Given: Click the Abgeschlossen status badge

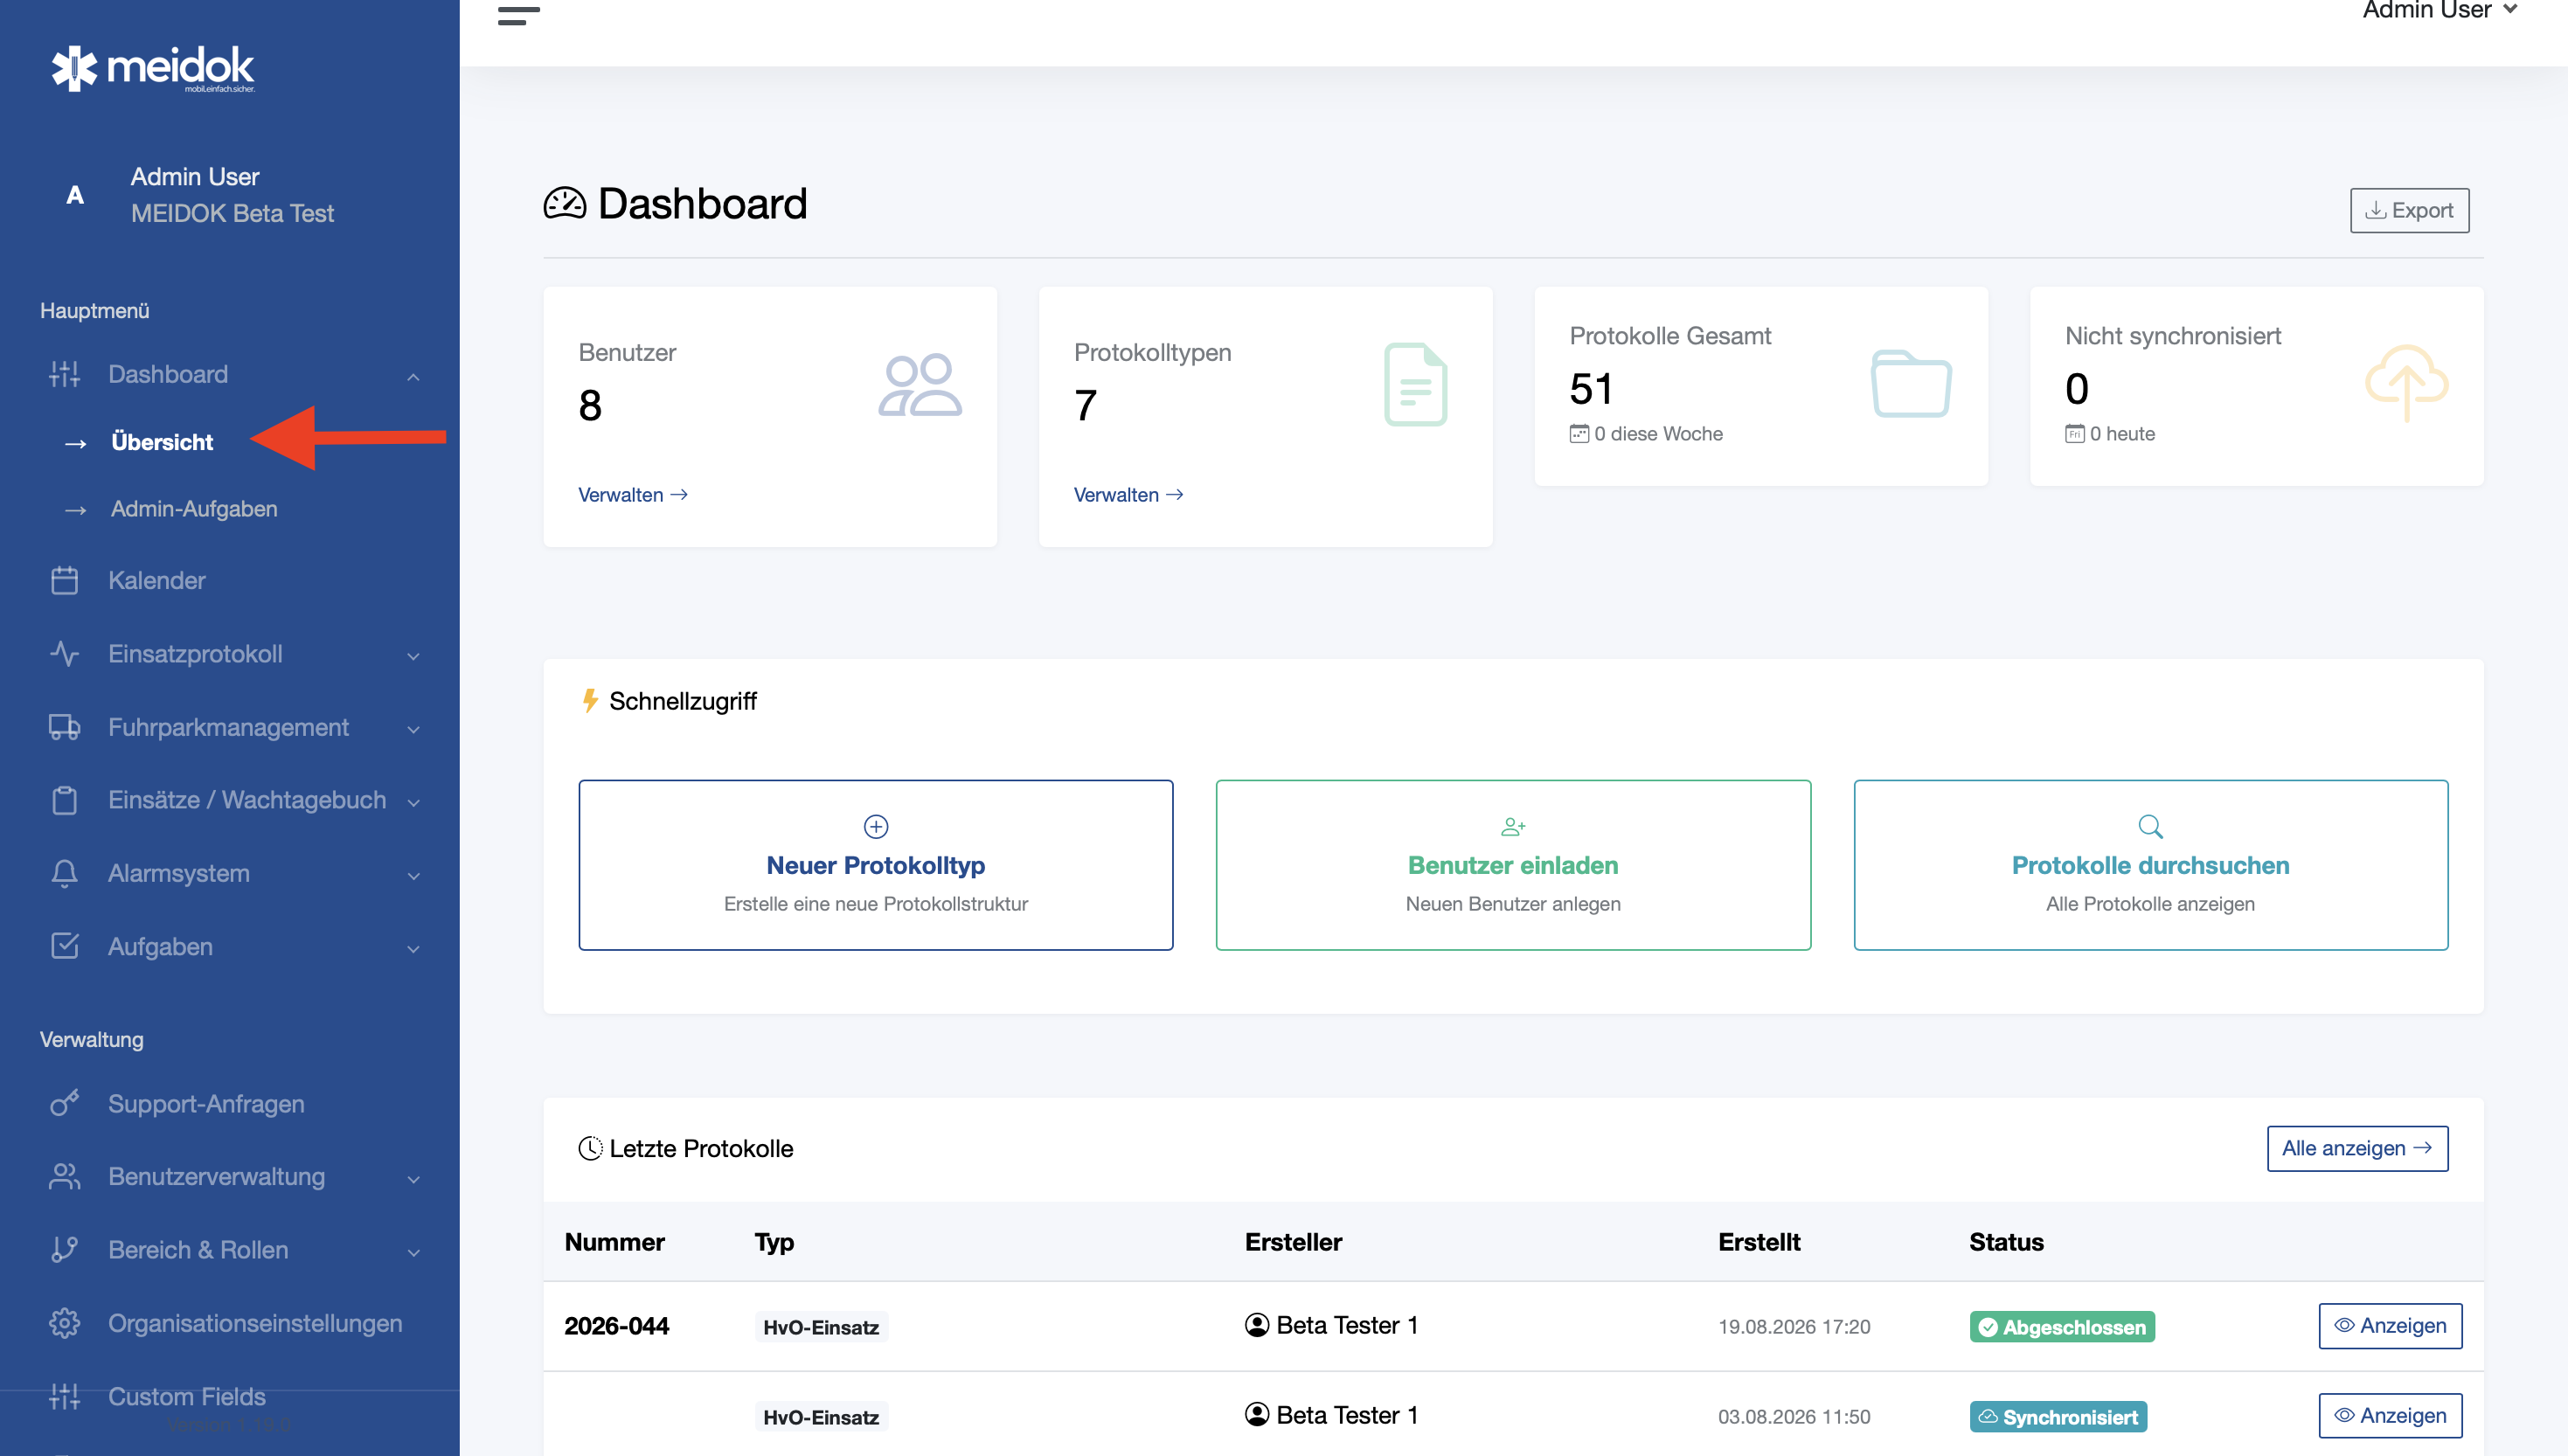Looking at the screenshot, I should tap(2062, 1327).
